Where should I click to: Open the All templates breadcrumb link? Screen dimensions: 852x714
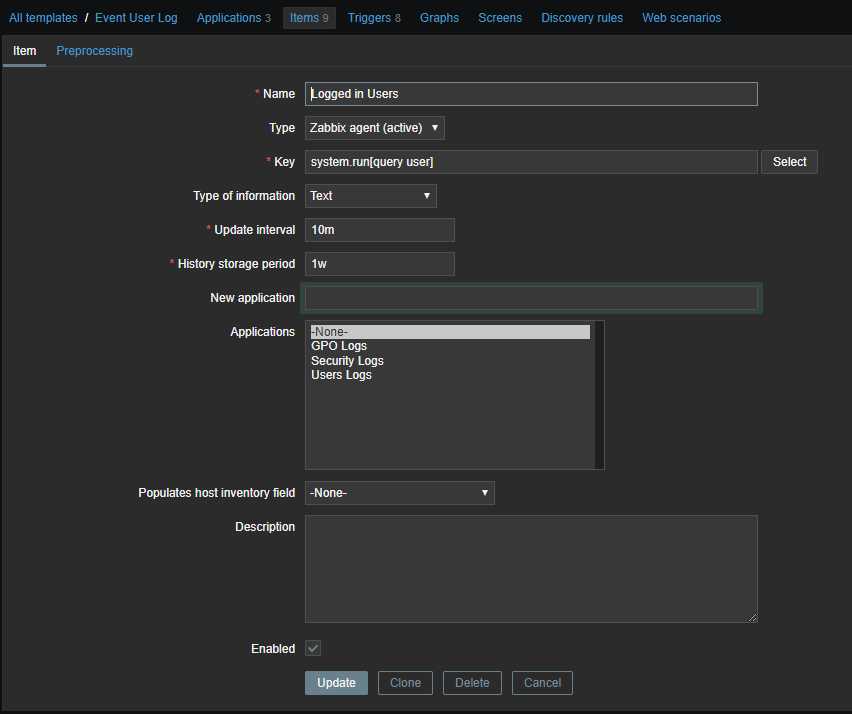point(43,18)
